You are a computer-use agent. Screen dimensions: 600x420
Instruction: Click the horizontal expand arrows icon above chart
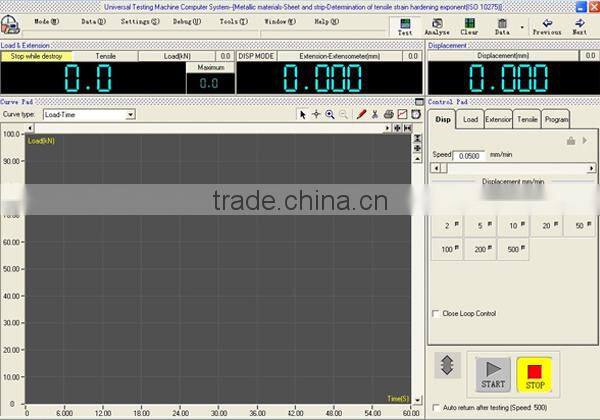pos(397,128)
